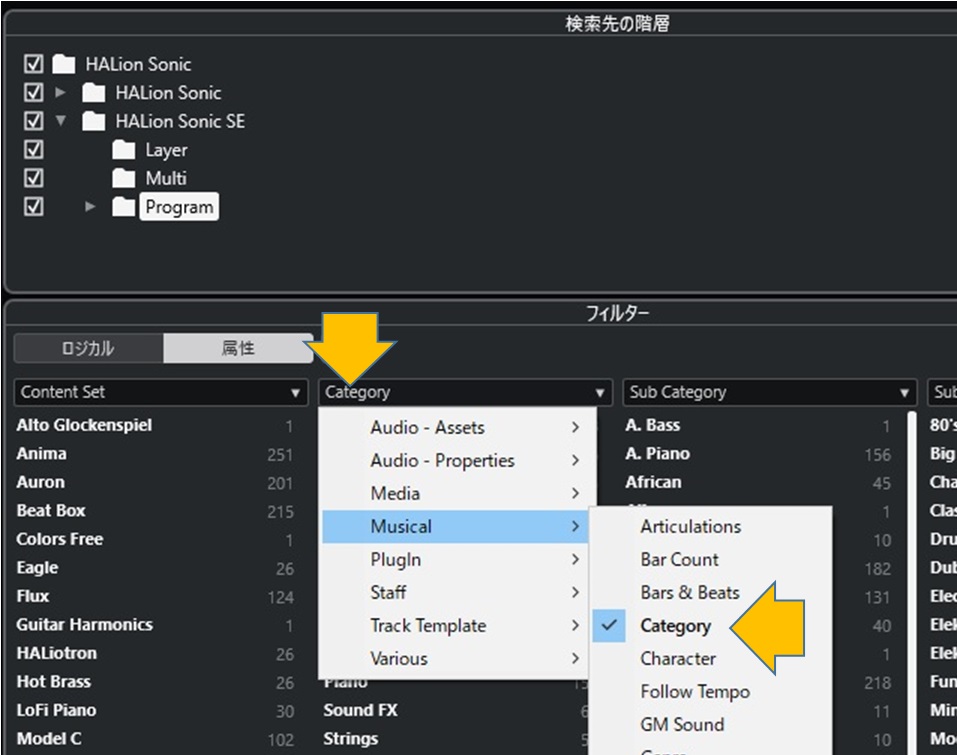This screenshot has width=957, height=755.
Task: Click the Sub Category list scrollbar
Action: pyautogui.click(x=912, y=580)
